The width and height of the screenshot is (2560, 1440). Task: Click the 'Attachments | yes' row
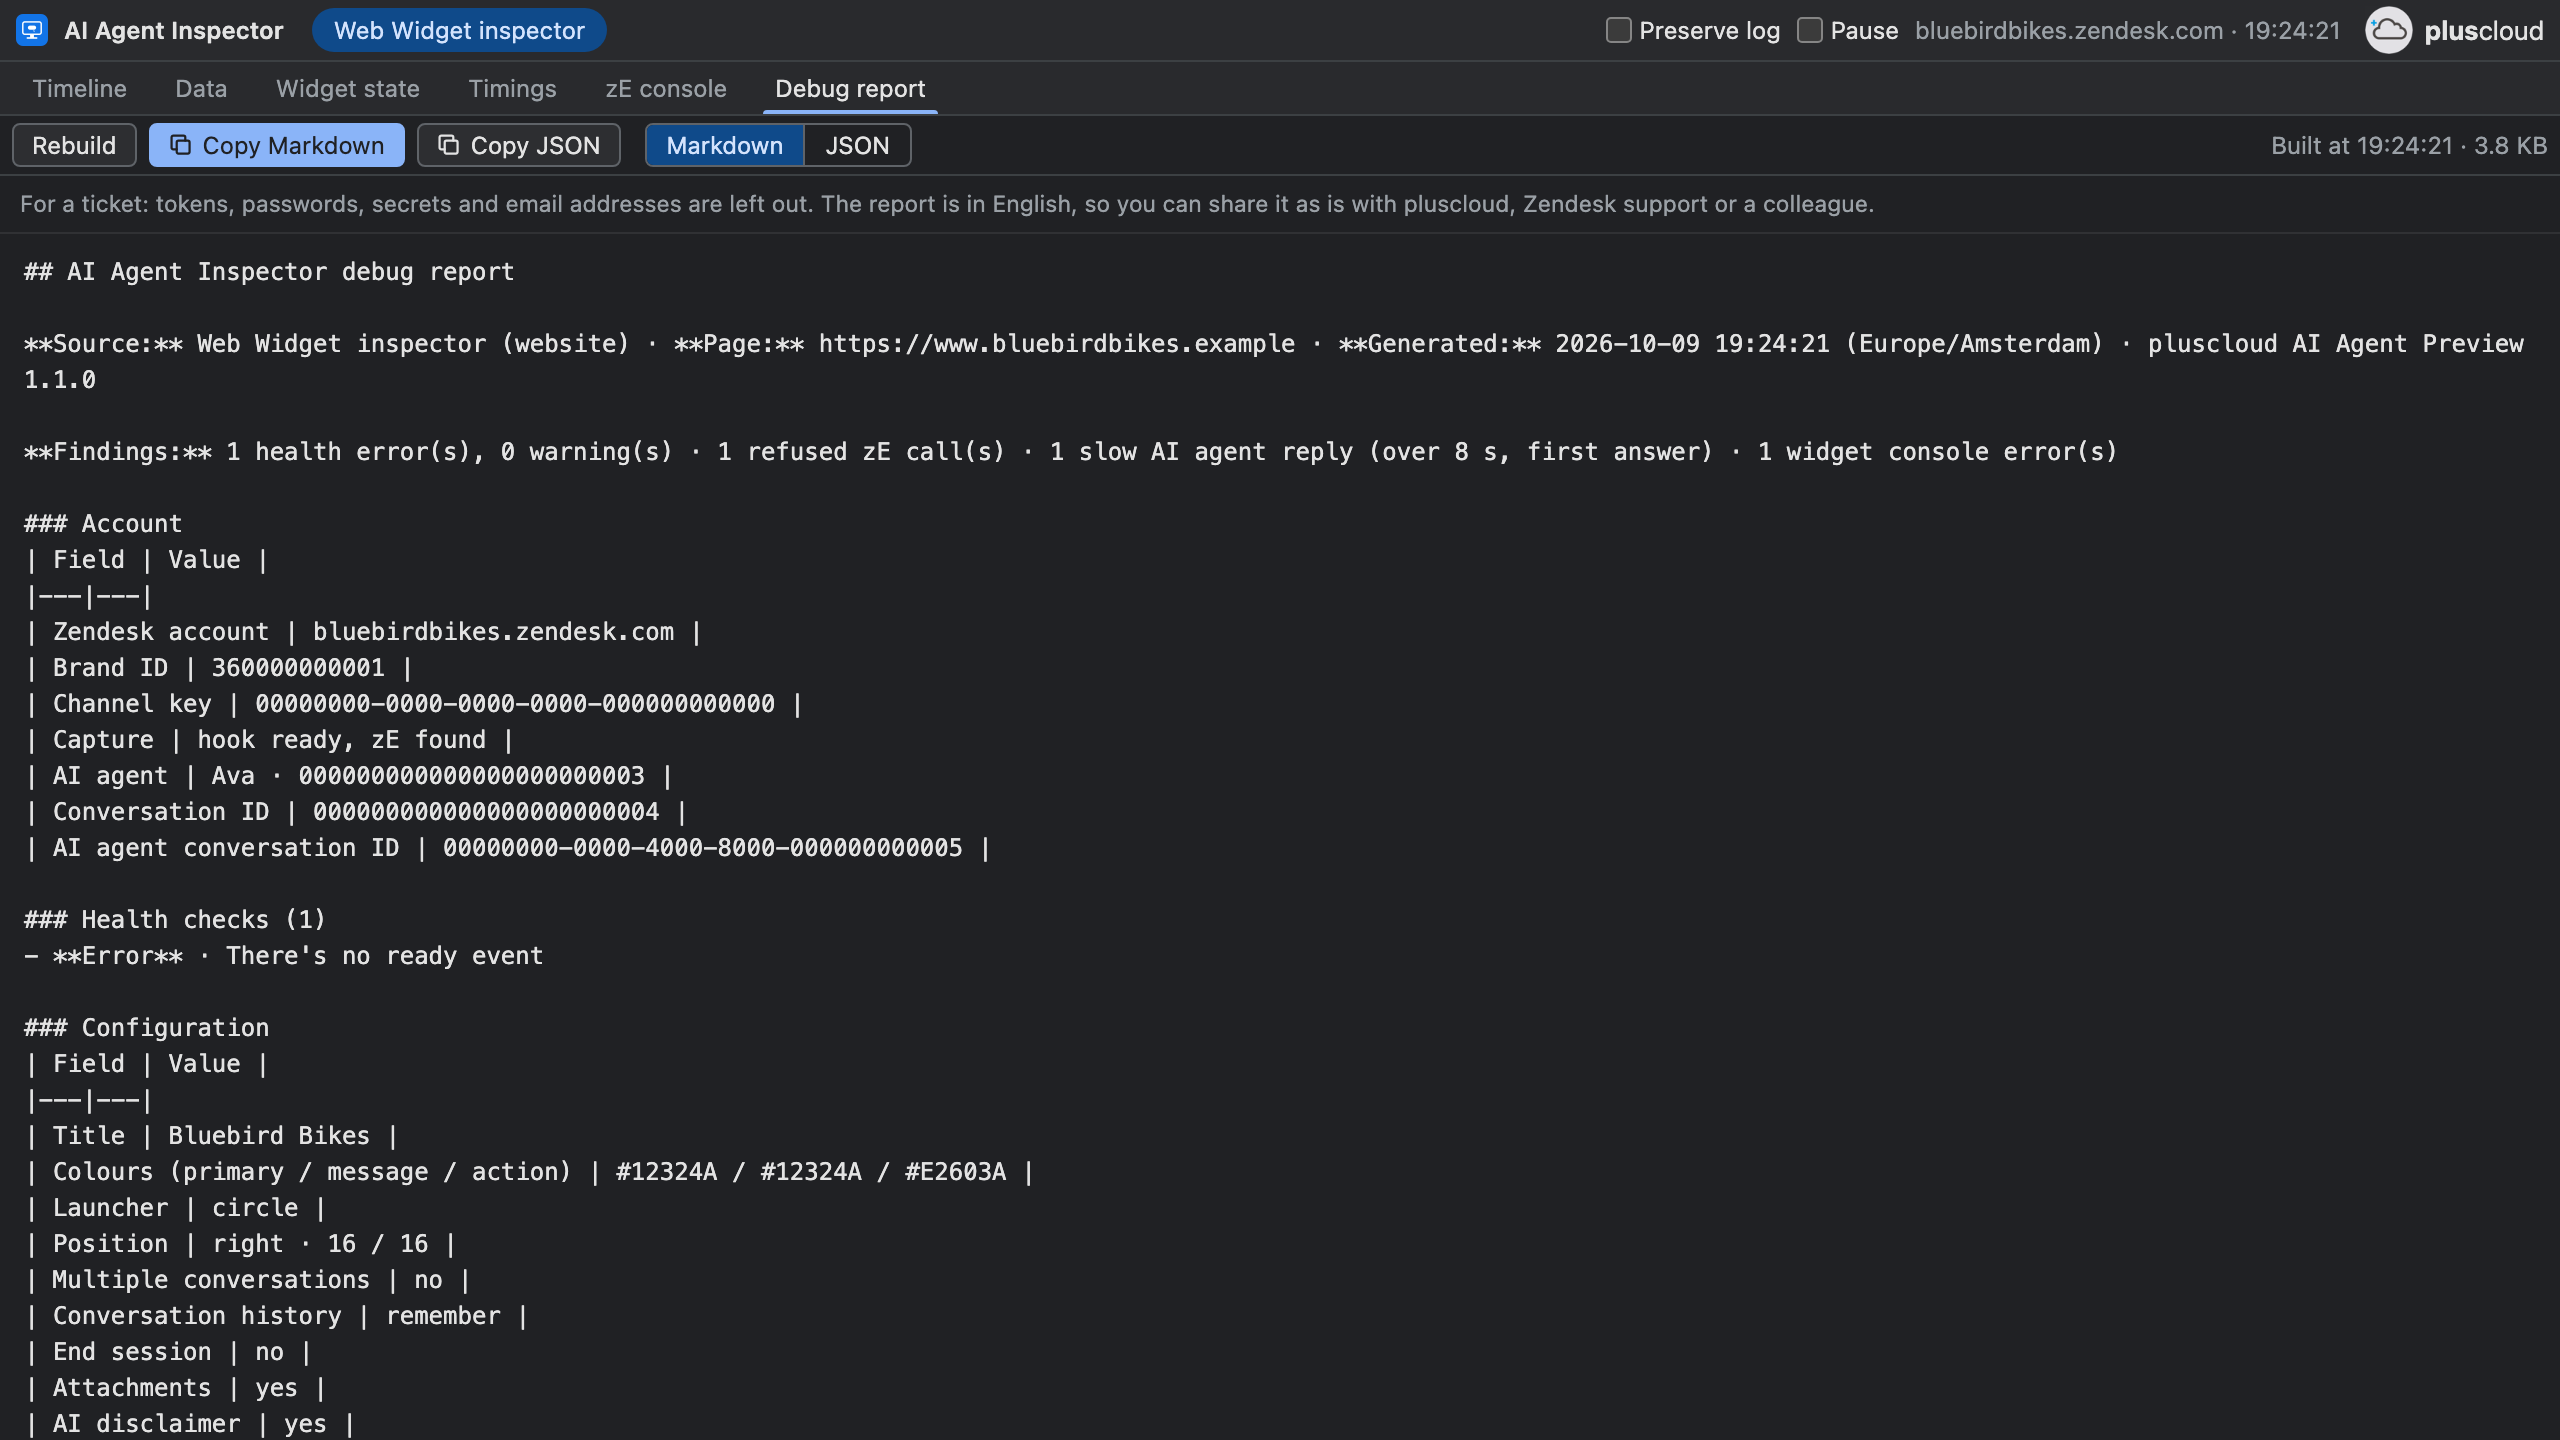coord(176,1388)
